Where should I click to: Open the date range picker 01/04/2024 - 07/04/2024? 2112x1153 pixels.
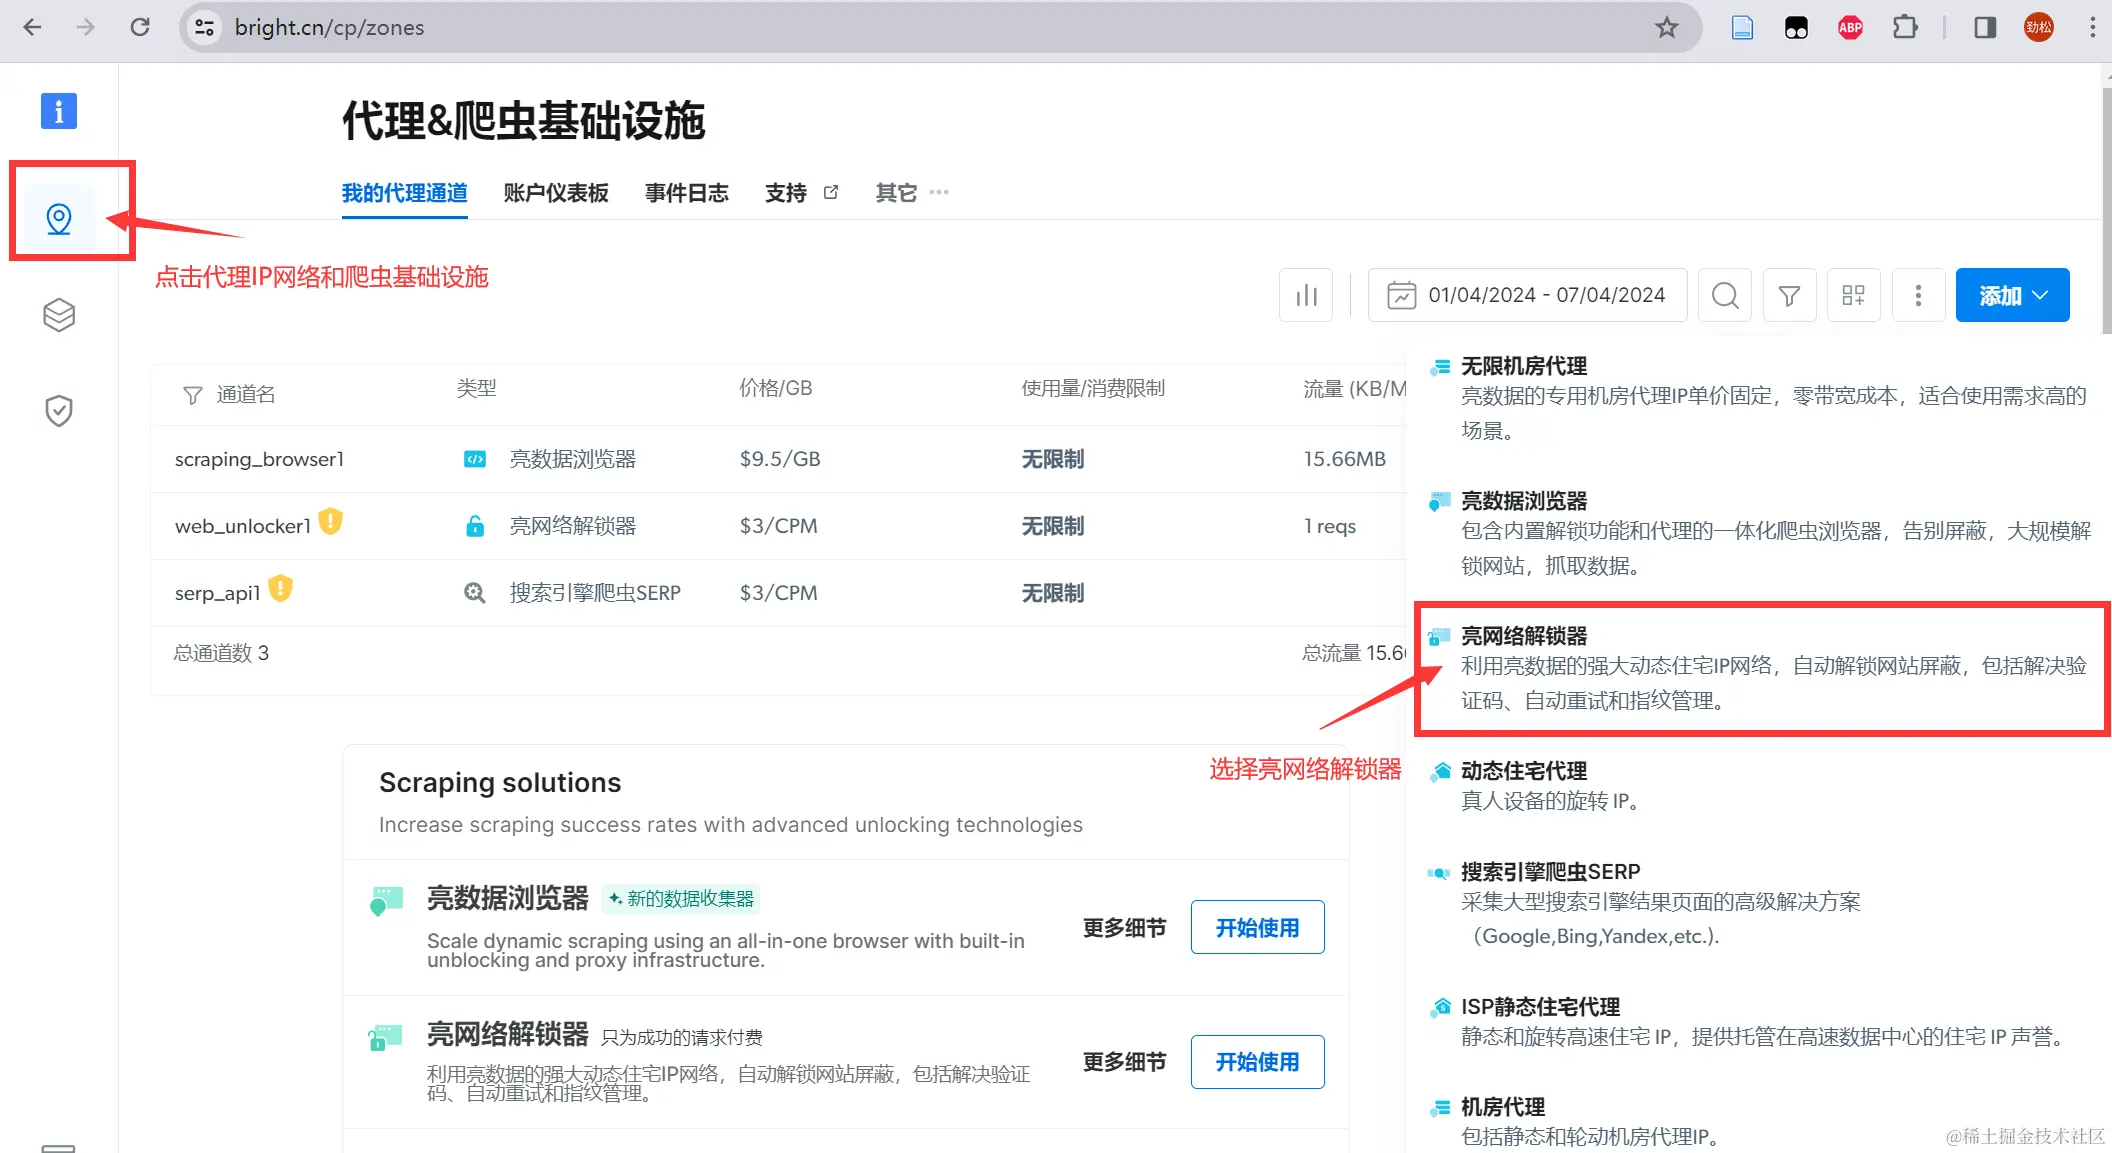1527,295
